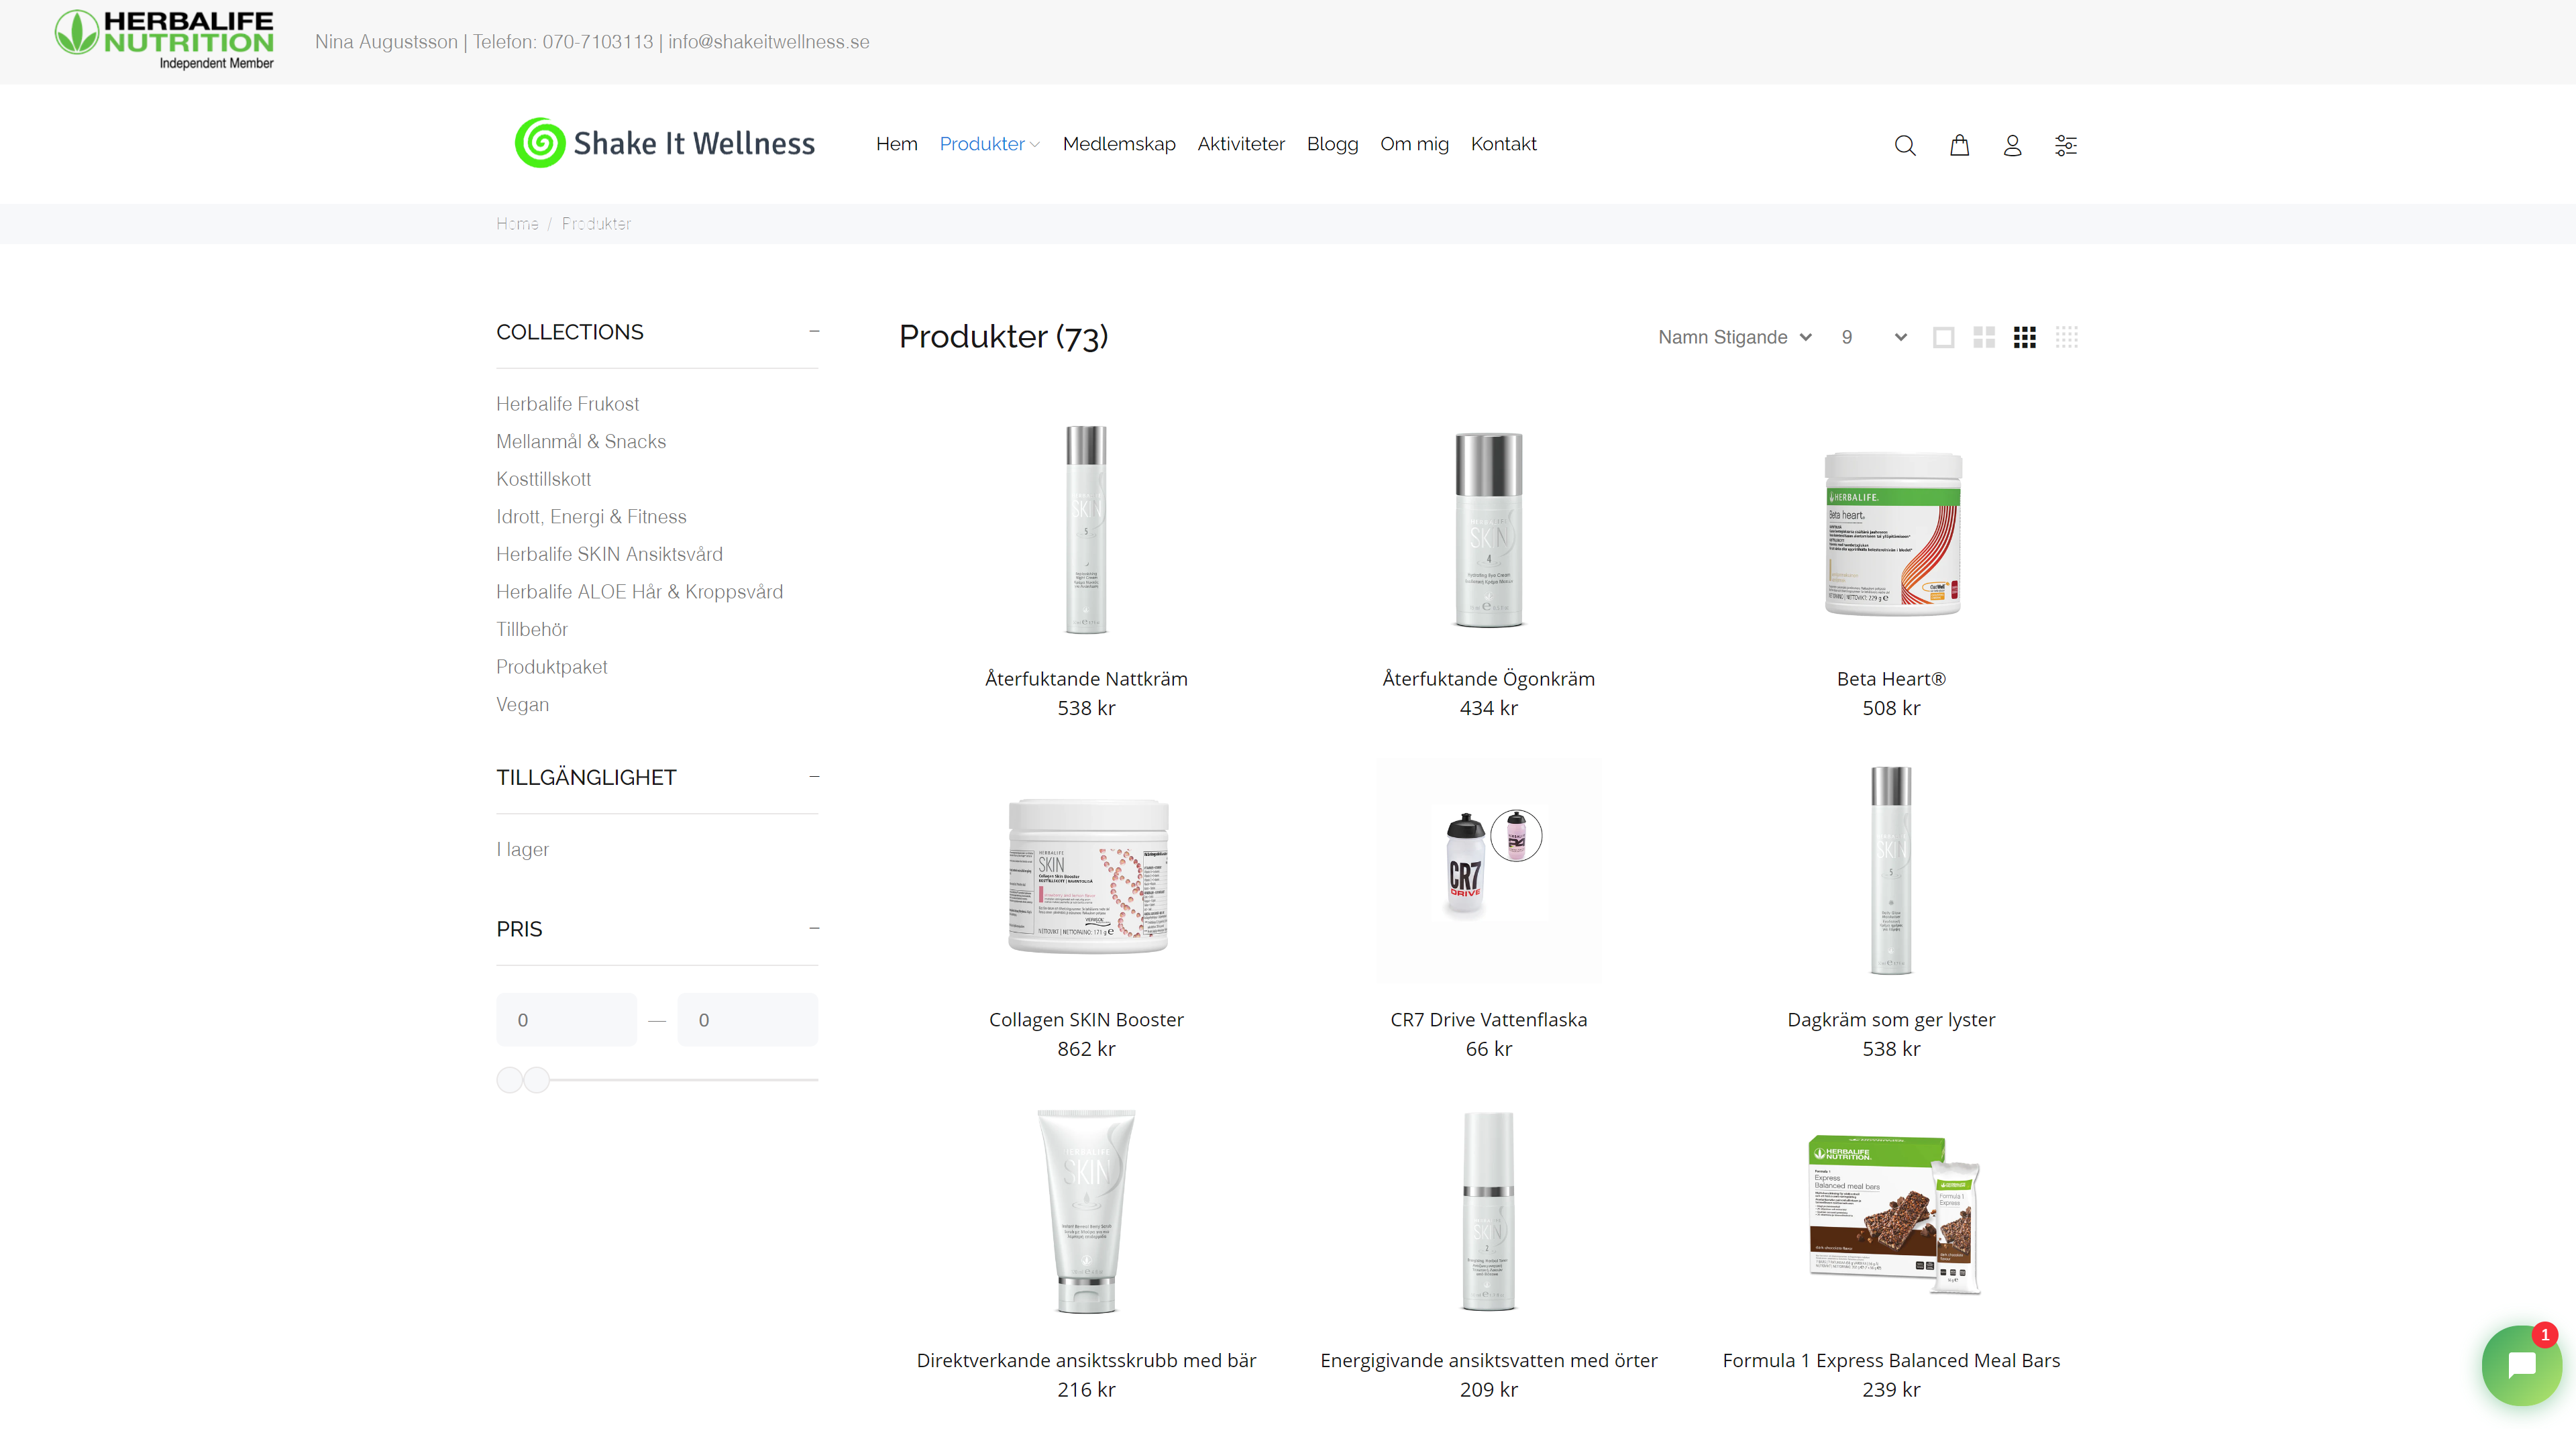Open Kontakt navigation item
Image resolution: width=2576 pixels, height=1449 pixels.
(x=1503, y=144)
